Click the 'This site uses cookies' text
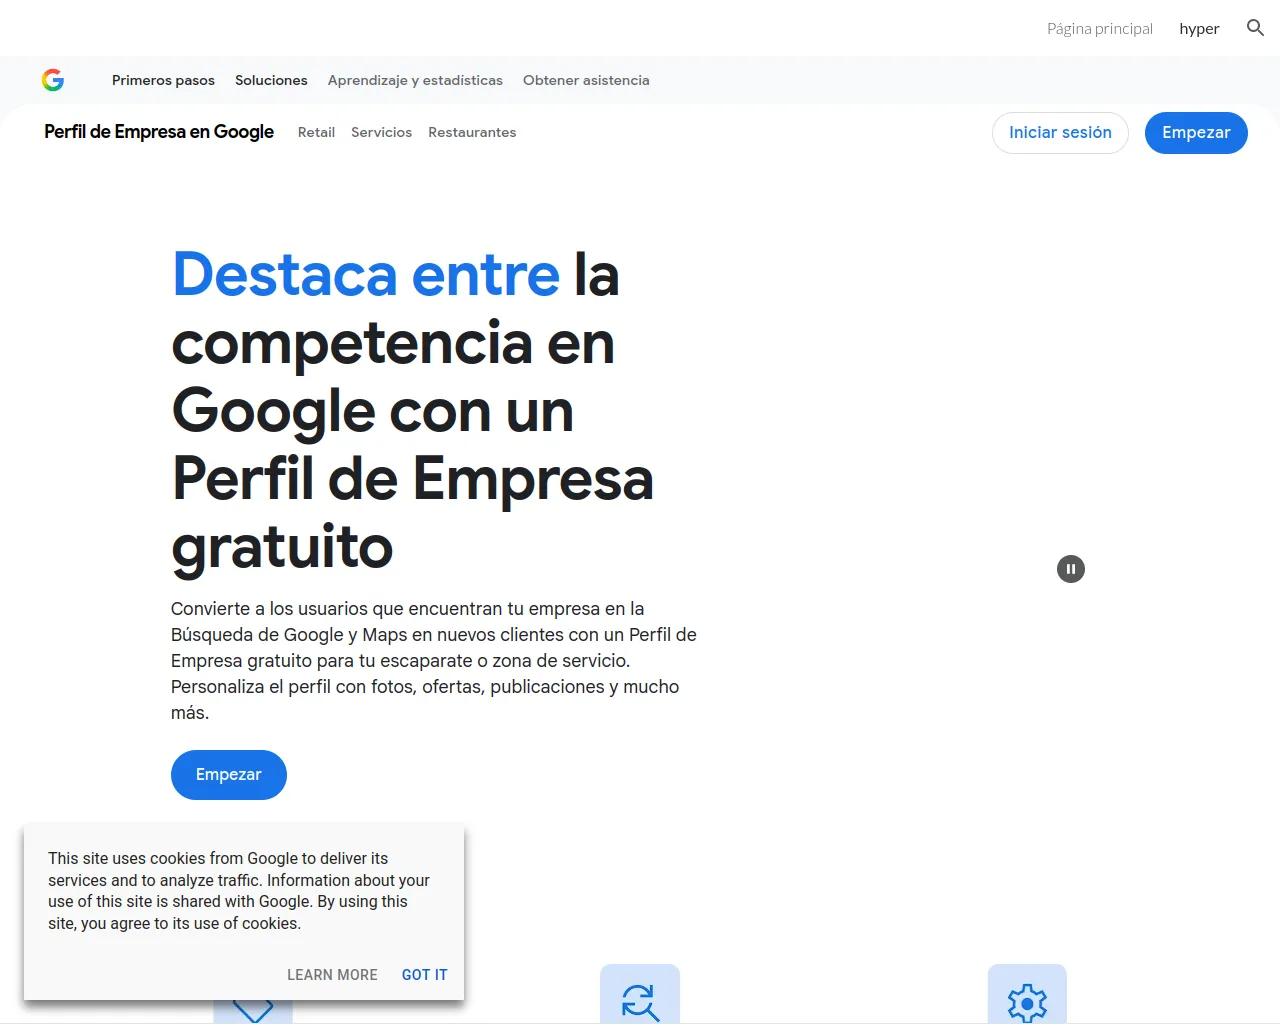 [x=239, y=891]
